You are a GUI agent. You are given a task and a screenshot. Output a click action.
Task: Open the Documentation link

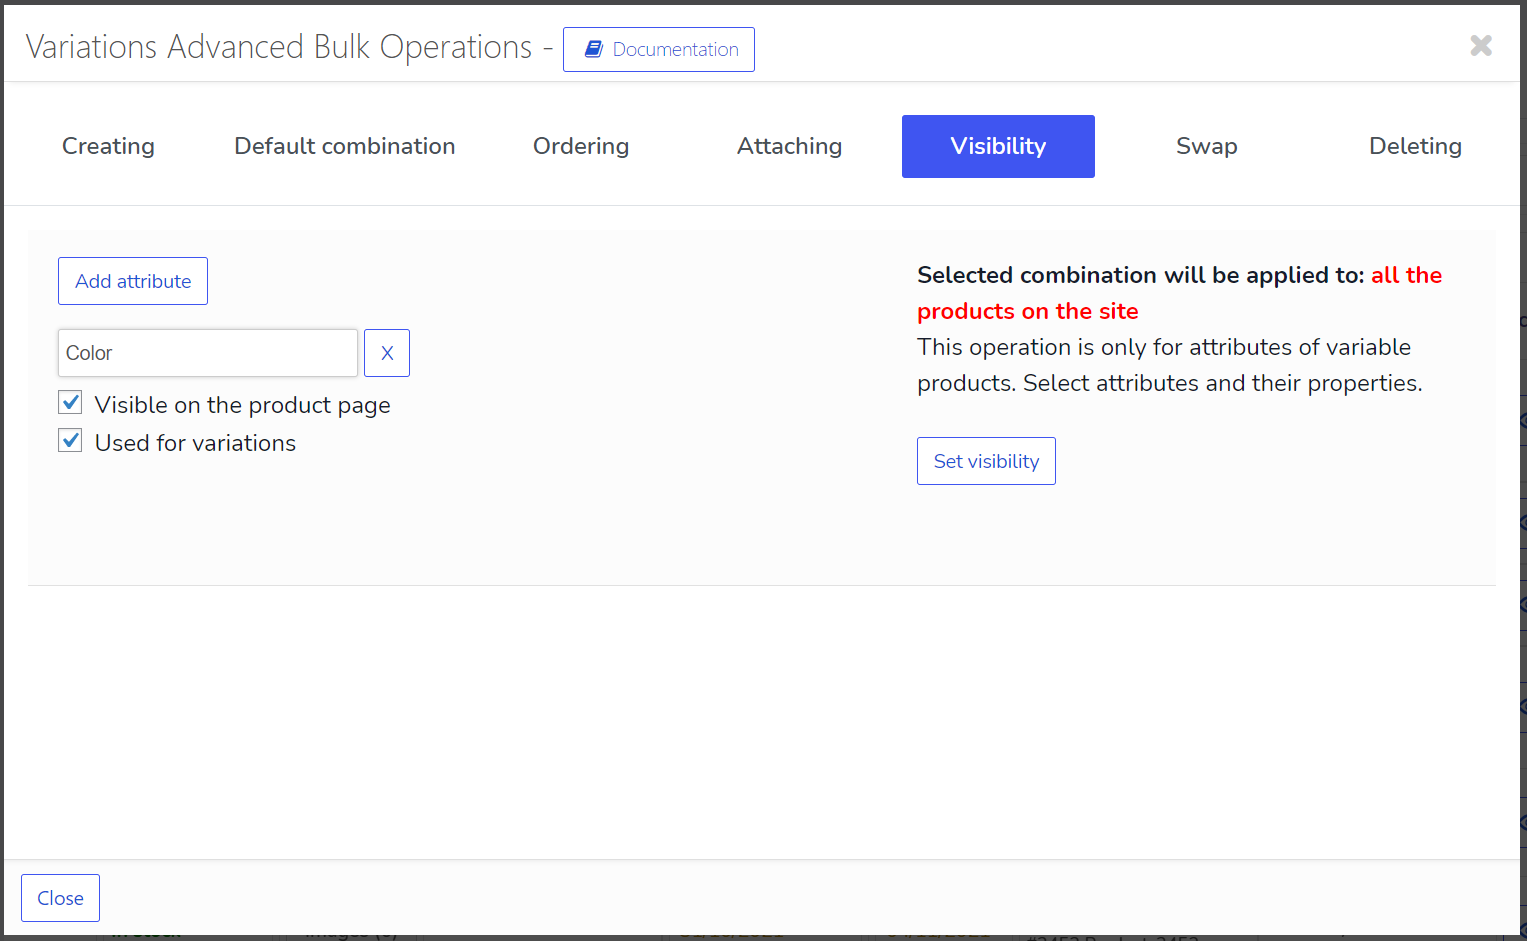tap(675, 49)
